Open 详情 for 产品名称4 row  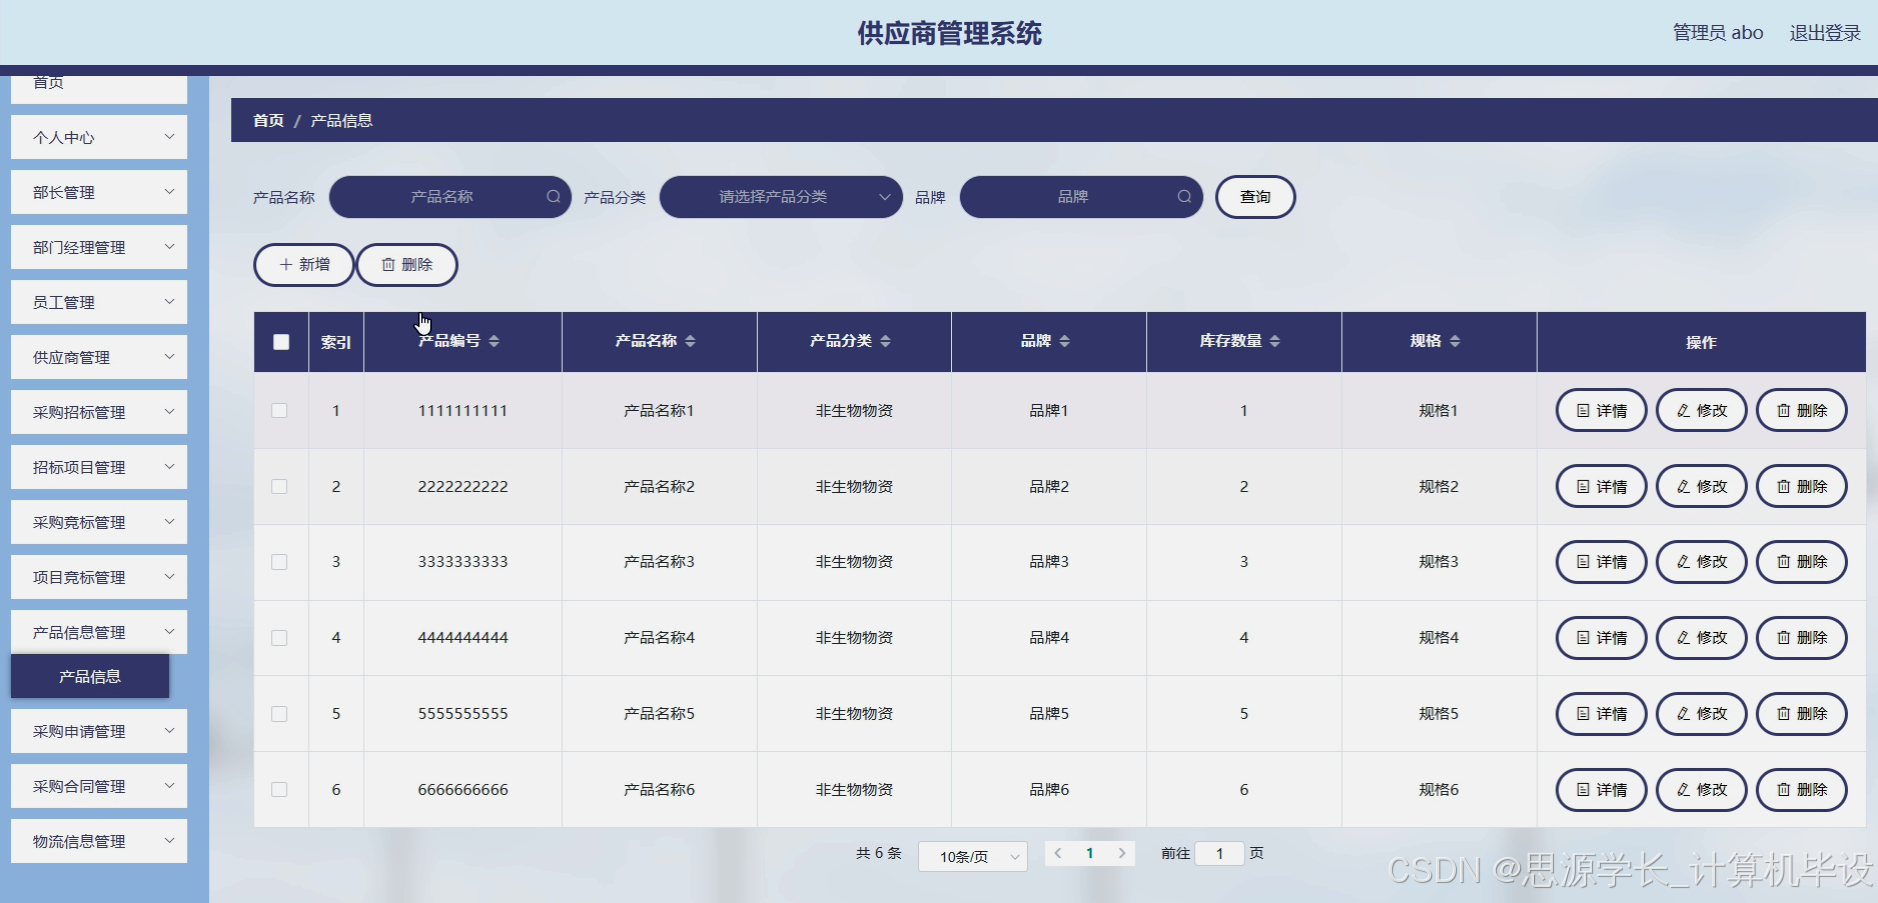[x=1601, y=638]
